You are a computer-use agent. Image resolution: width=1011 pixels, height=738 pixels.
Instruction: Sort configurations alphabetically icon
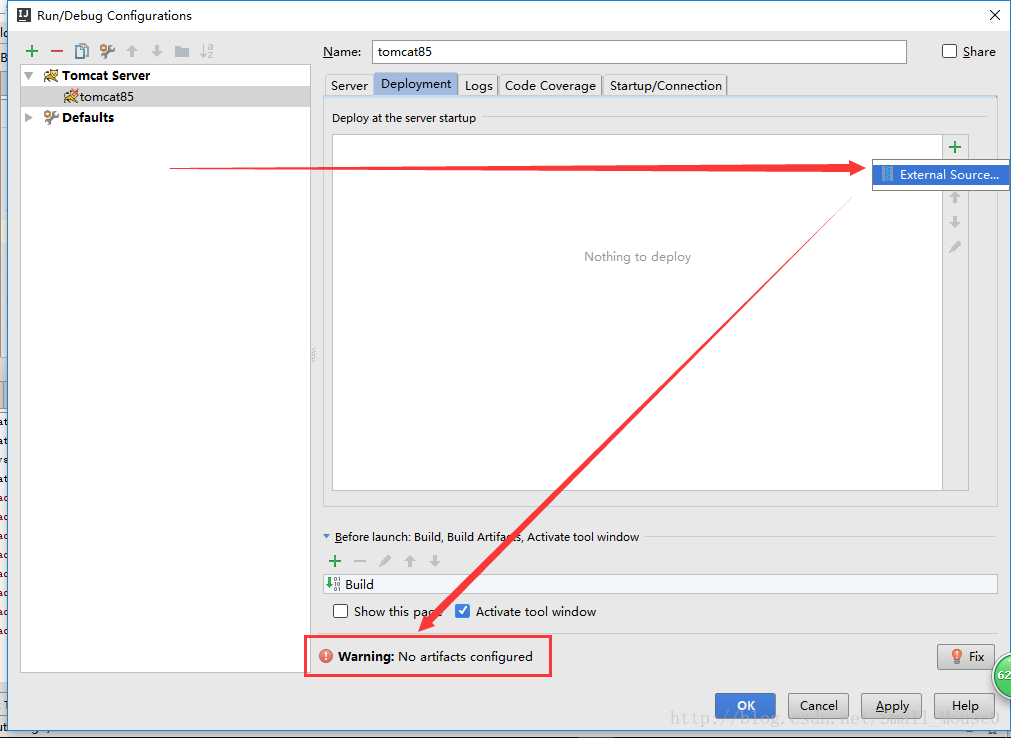(206, 51)
